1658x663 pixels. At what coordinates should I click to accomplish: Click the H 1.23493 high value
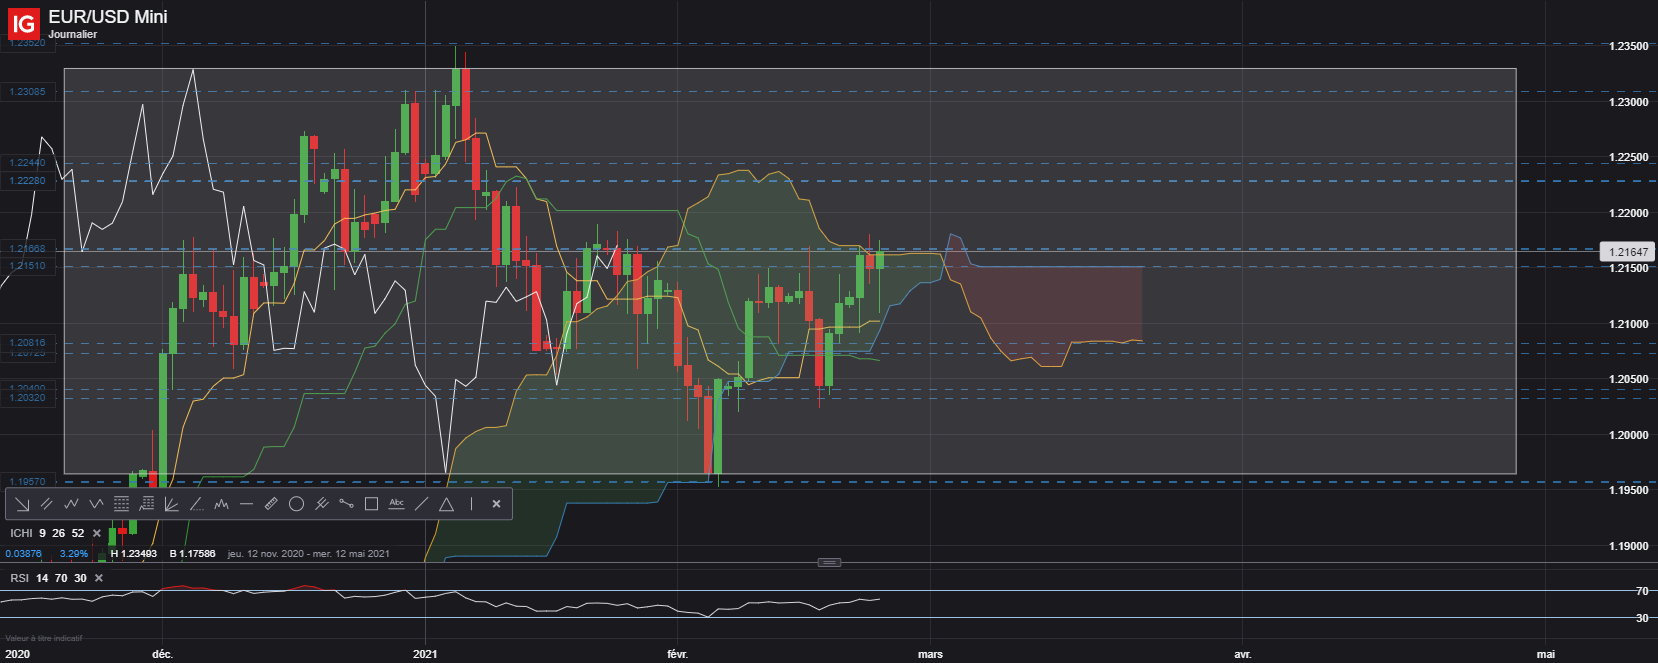(134, 554)
